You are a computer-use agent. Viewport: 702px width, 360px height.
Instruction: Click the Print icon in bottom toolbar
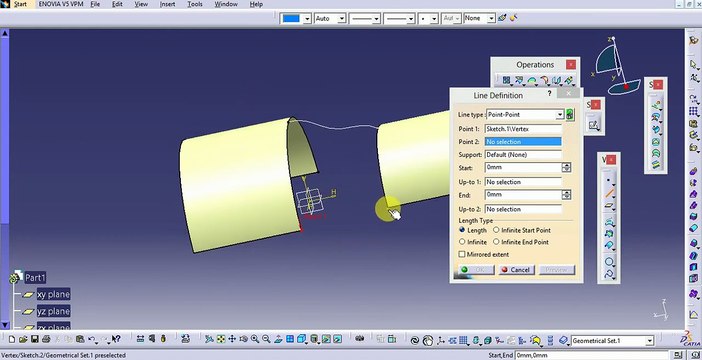click(46, 339)
